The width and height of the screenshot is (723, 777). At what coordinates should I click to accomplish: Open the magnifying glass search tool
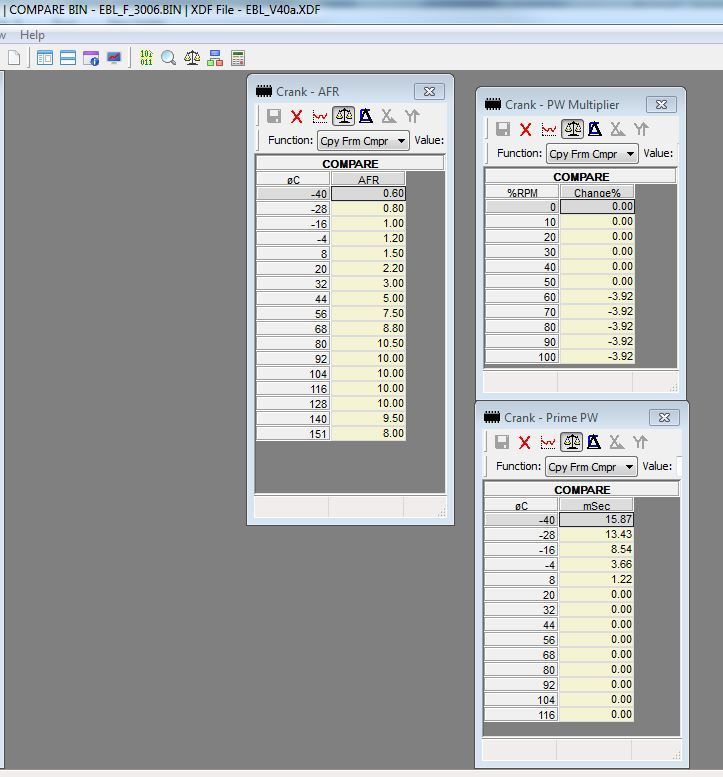tap(169, 58)
